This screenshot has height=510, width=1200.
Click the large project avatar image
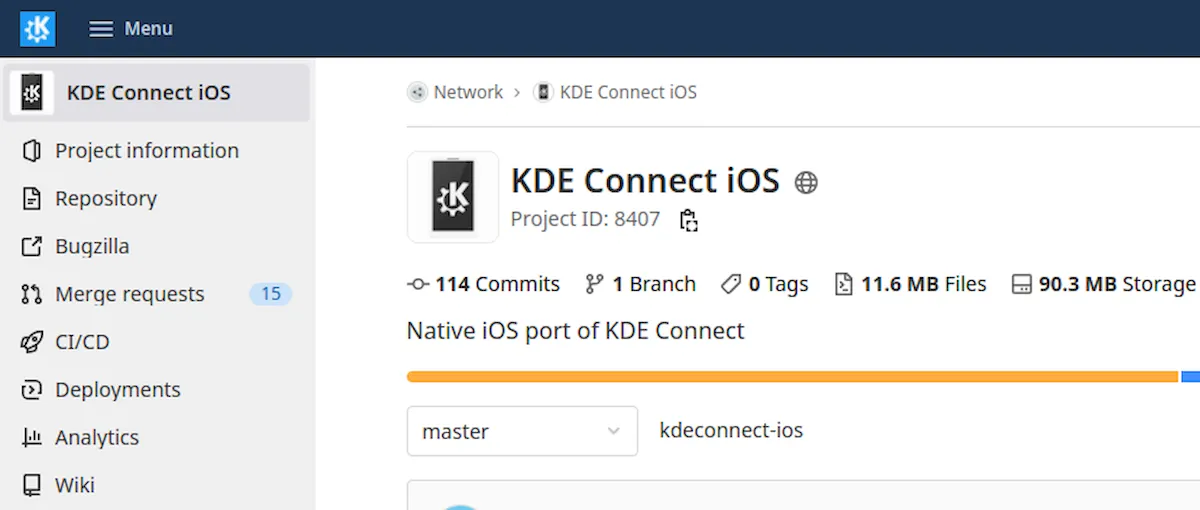pyautogui.click(x=453, y=197)
